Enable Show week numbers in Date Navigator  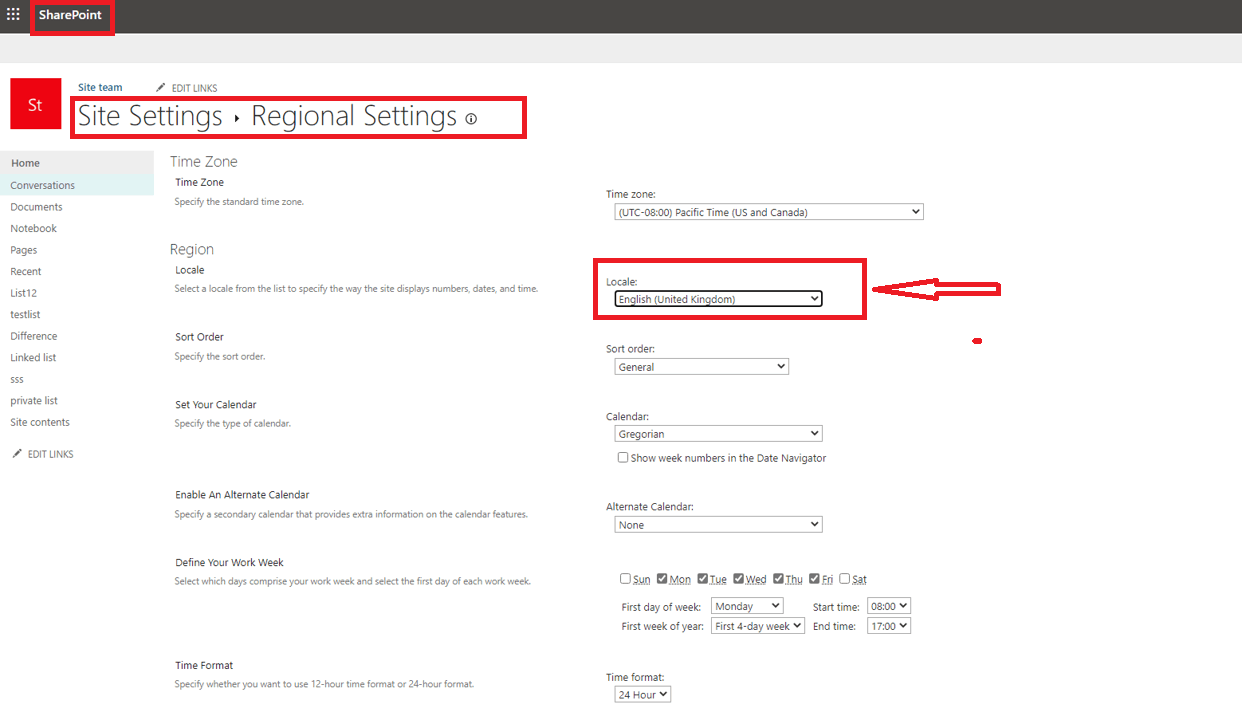pos(623,457)
